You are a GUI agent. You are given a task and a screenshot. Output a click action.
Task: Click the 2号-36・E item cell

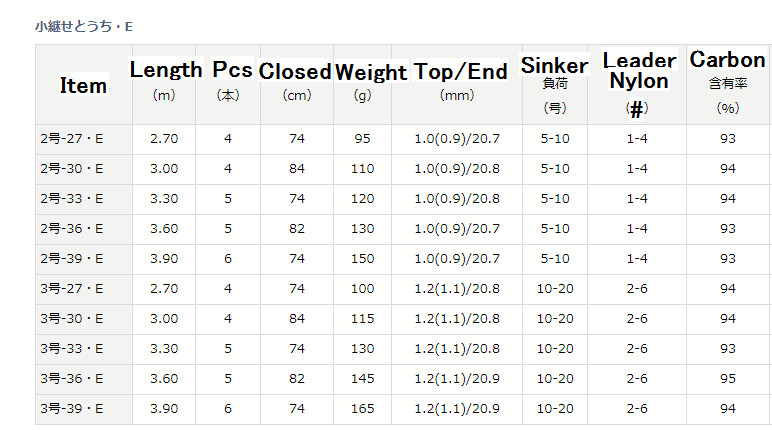click(x=84, y=230)
